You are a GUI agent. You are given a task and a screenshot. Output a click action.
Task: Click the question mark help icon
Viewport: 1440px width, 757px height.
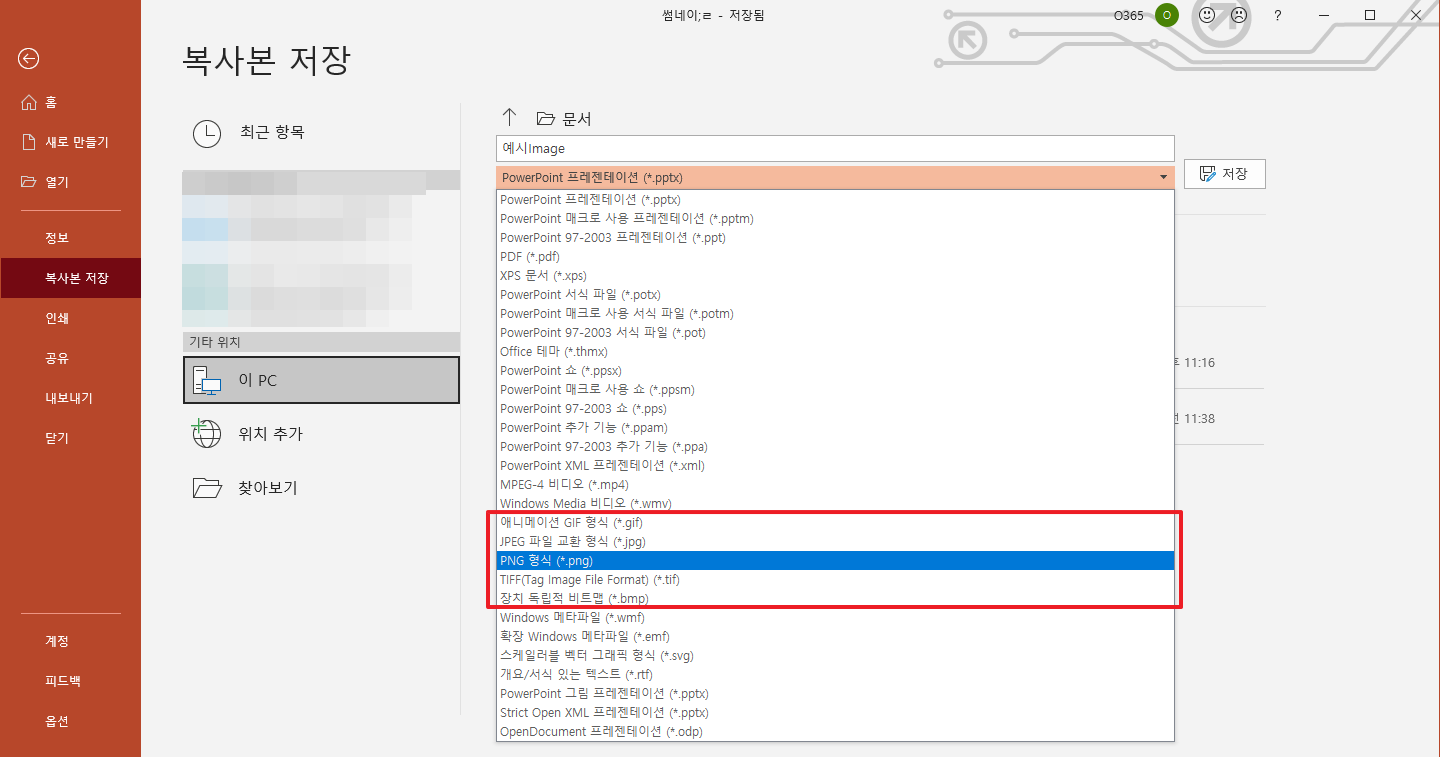tap(1277, 15)
